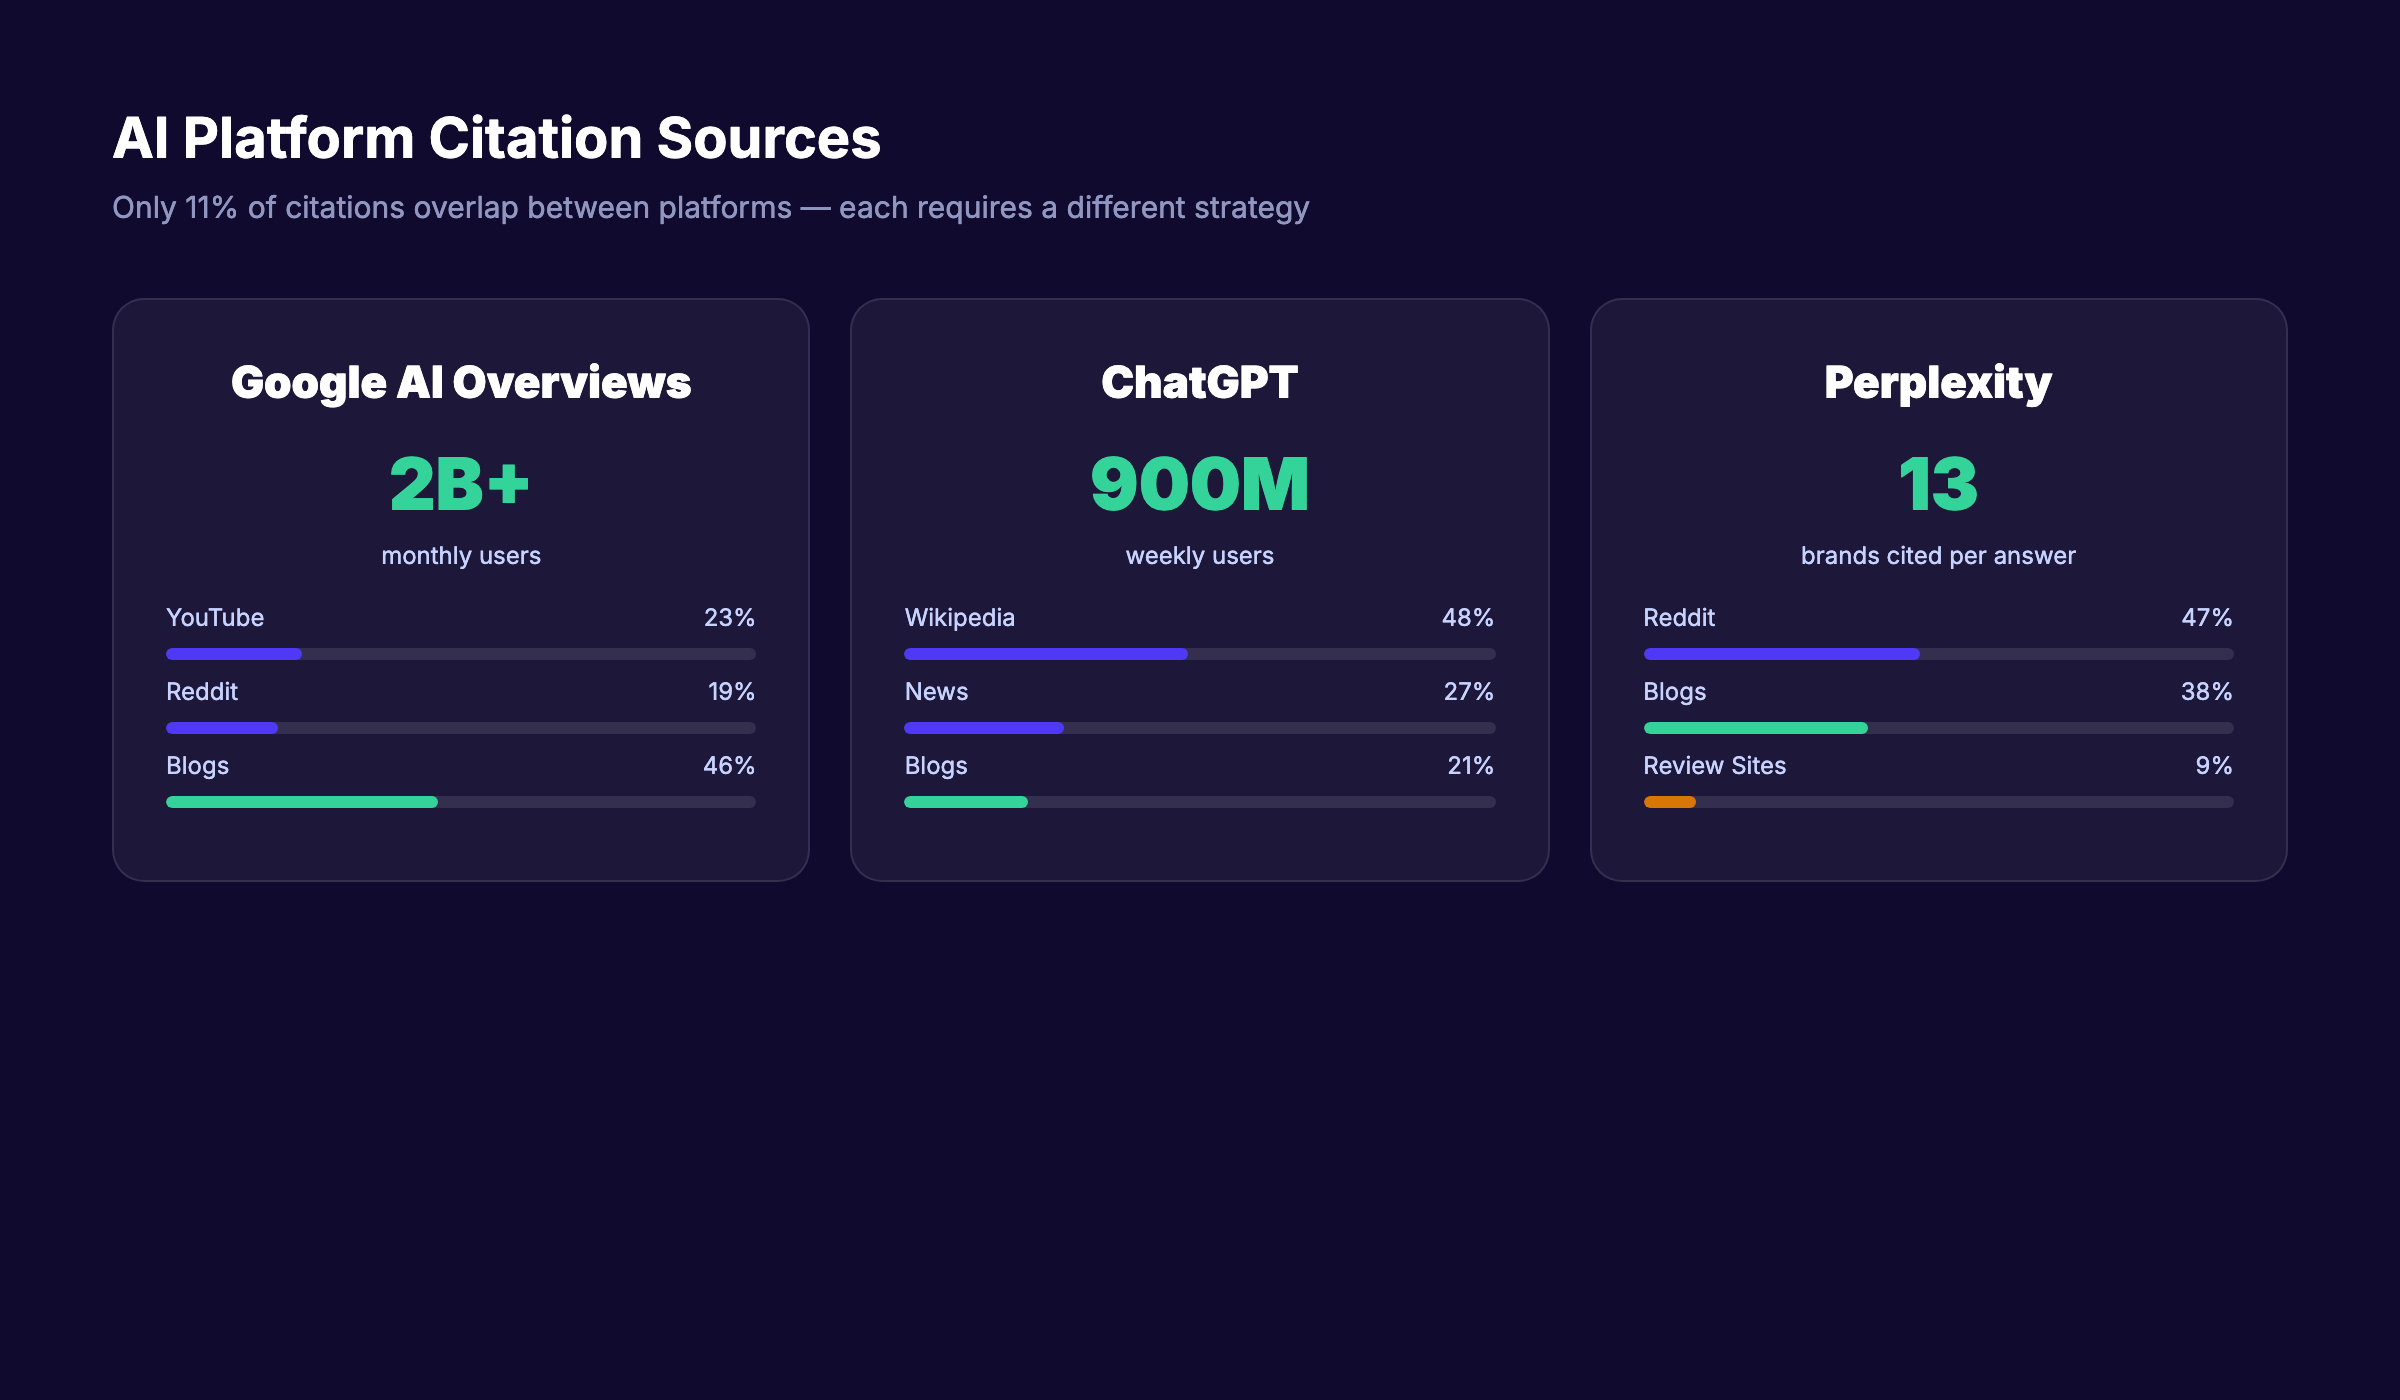Viewport: 2400px width, 1400px height.
Task: Click the Review Sites label under Perplexity
Action: (1714, 765)
